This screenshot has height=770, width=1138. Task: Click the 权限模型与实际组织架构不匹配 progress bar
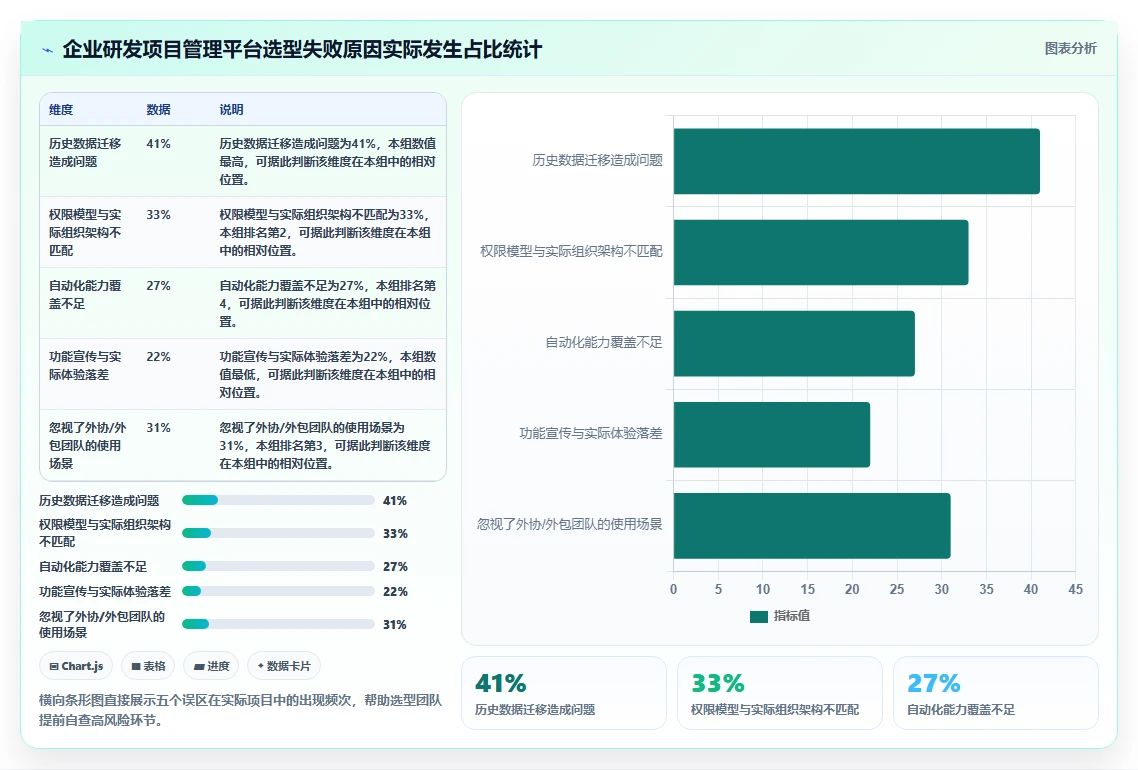(x=278, y=533)
